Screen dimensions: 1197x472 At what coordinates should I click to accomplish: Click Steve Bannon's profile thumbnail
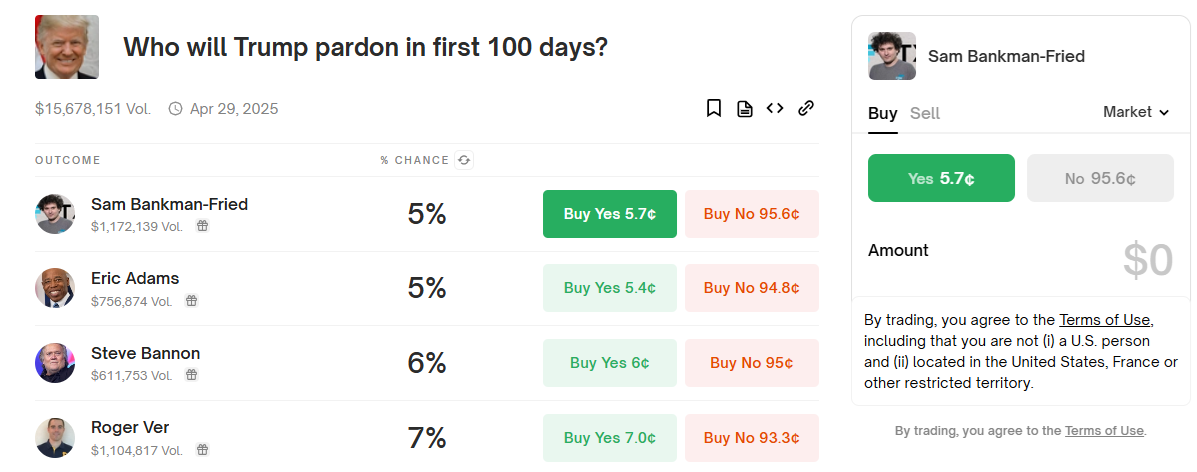55,363
